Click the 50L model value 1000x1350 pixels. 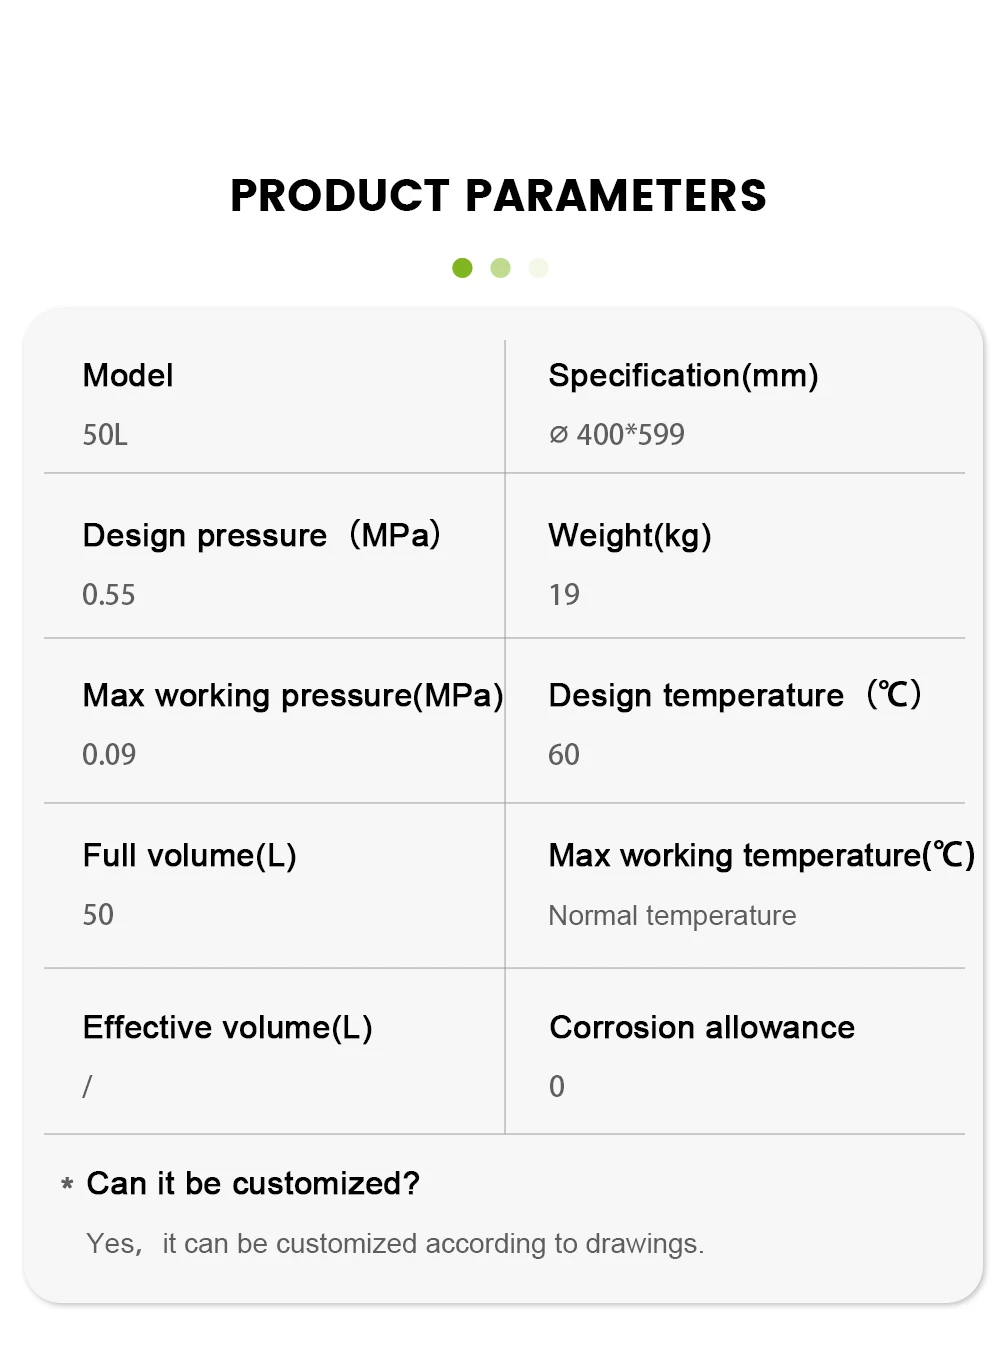[x=105, y=435]
